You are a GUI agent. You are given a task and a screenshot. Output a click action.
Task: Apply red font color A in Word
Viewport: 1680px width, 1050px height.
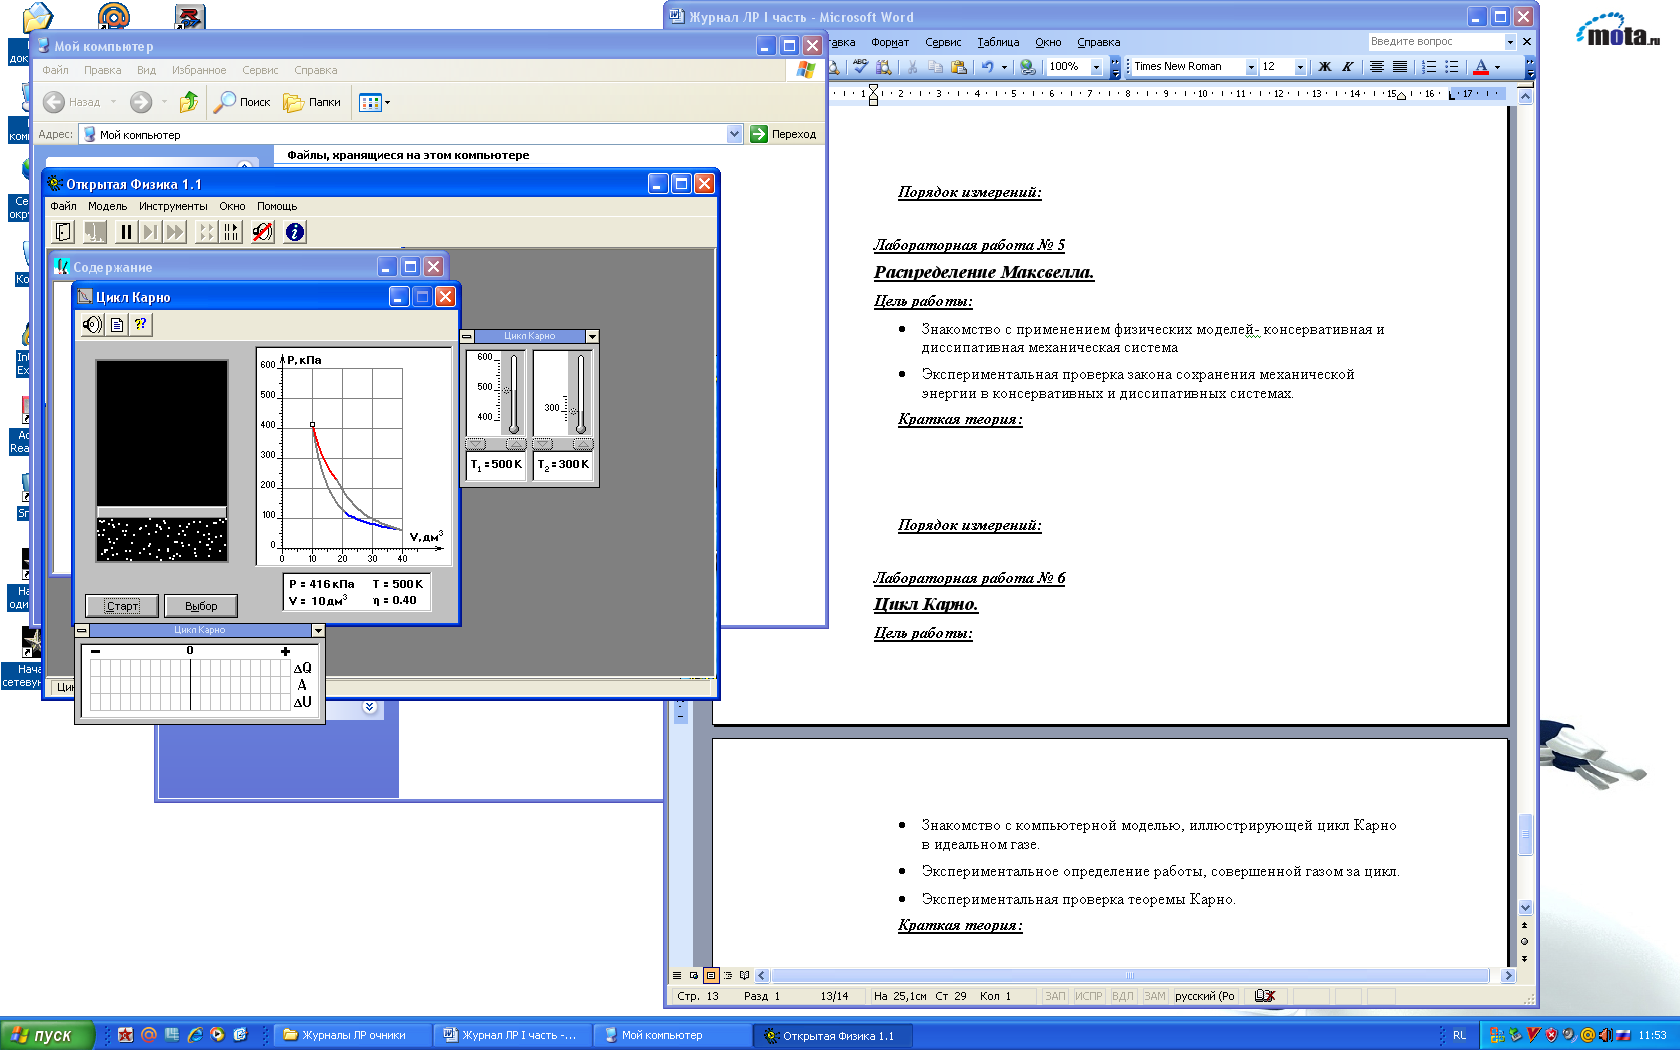coord(1481,67)
